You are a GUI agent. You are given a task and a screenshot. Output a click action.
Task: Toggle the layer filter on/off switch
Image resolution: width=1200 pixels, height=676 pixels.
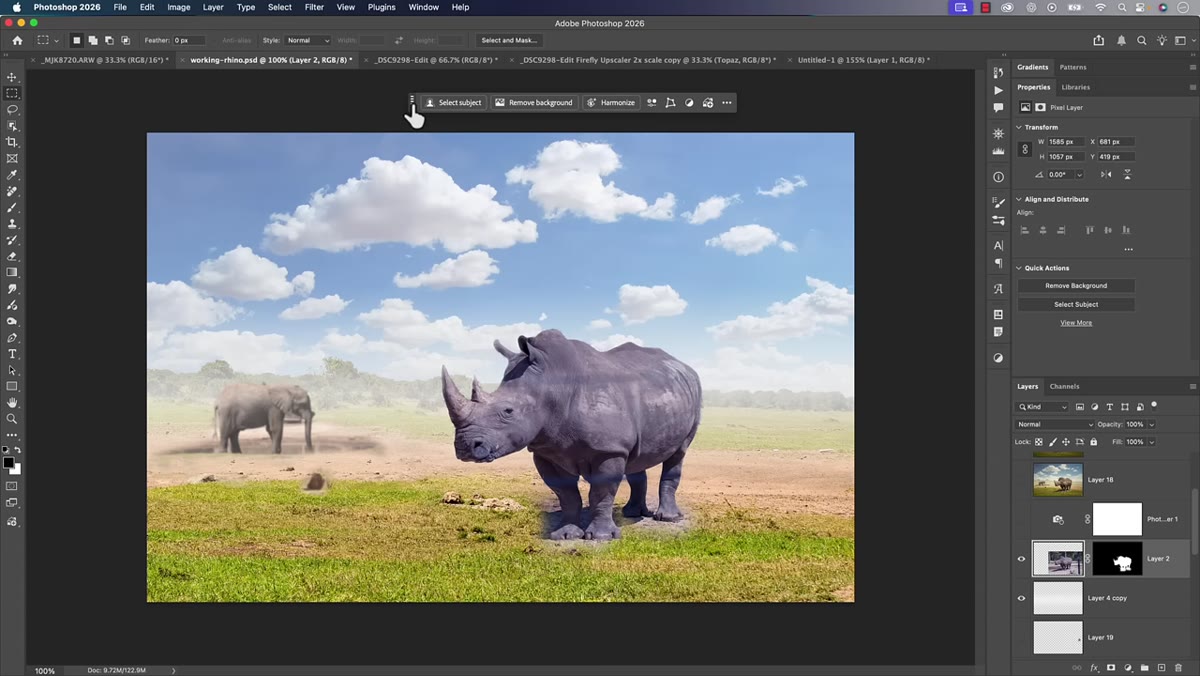click(1153, 405)
